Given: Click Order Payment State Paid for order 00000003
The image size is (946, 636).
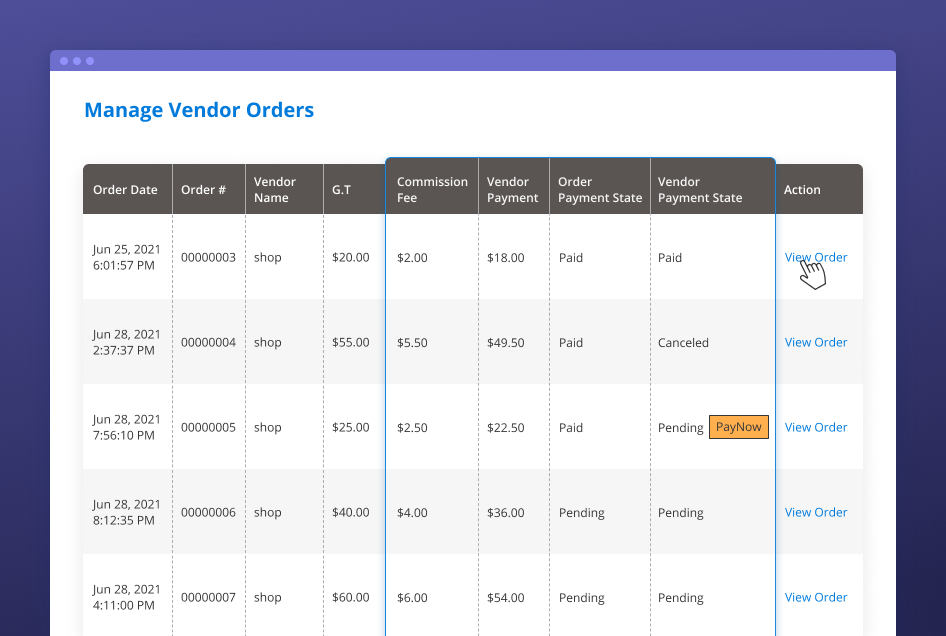Looking at the screenshot, I should click(571, 258).
